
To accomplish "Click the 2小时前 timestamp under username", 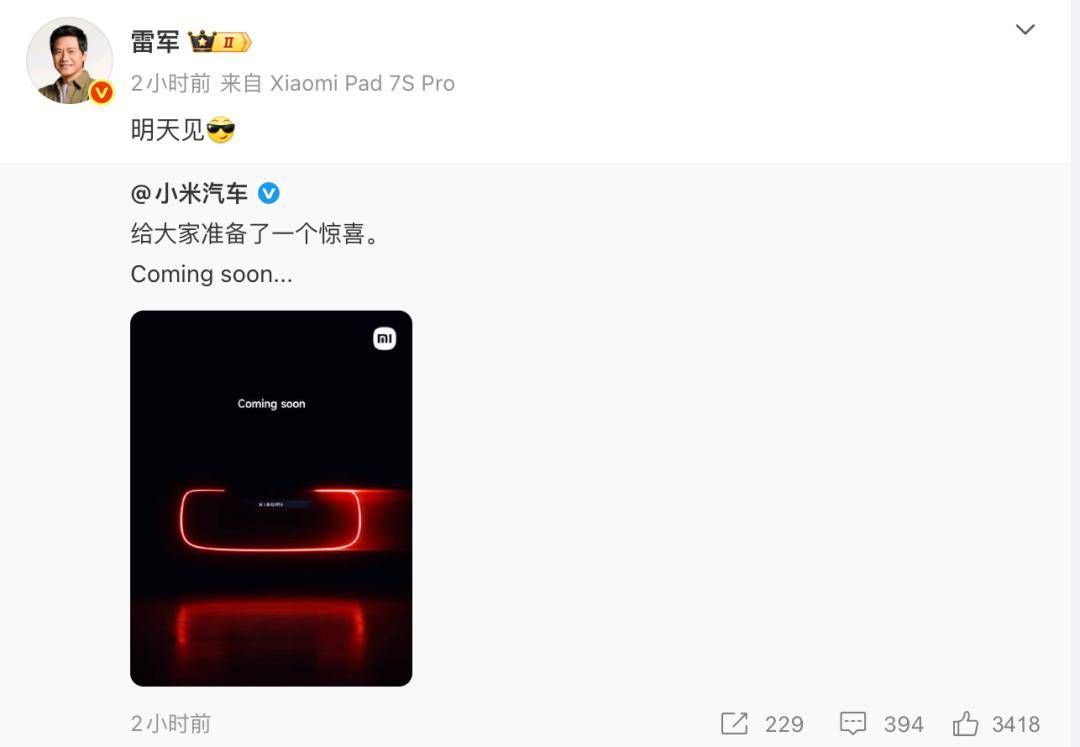I will 171,83.
